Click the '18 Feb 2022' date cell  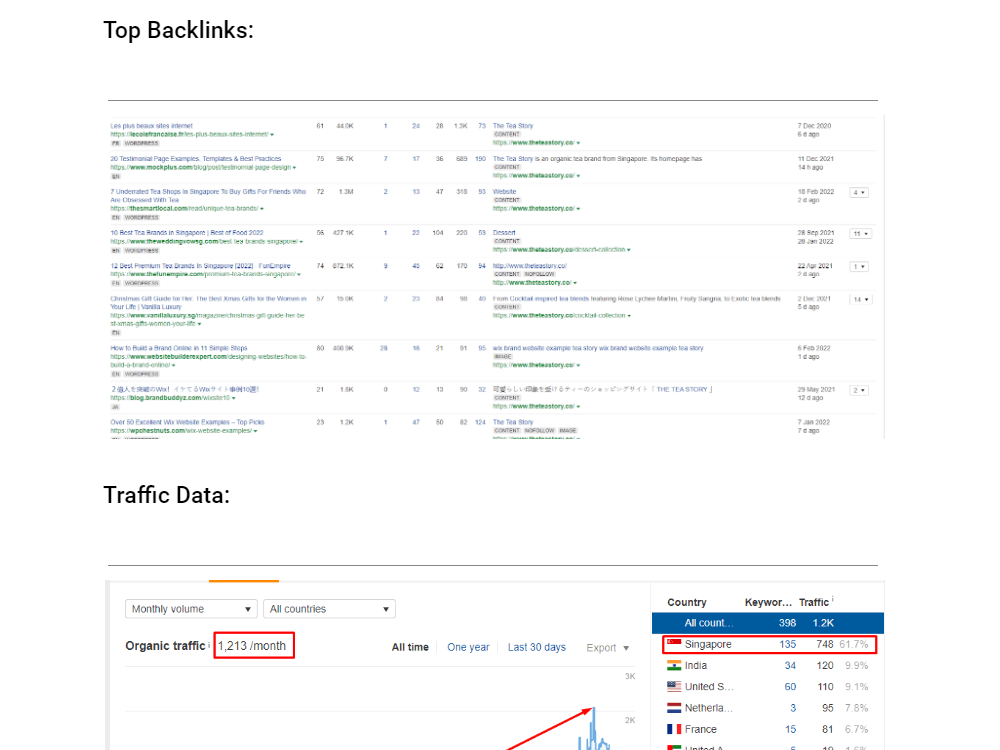pos(816,191)
